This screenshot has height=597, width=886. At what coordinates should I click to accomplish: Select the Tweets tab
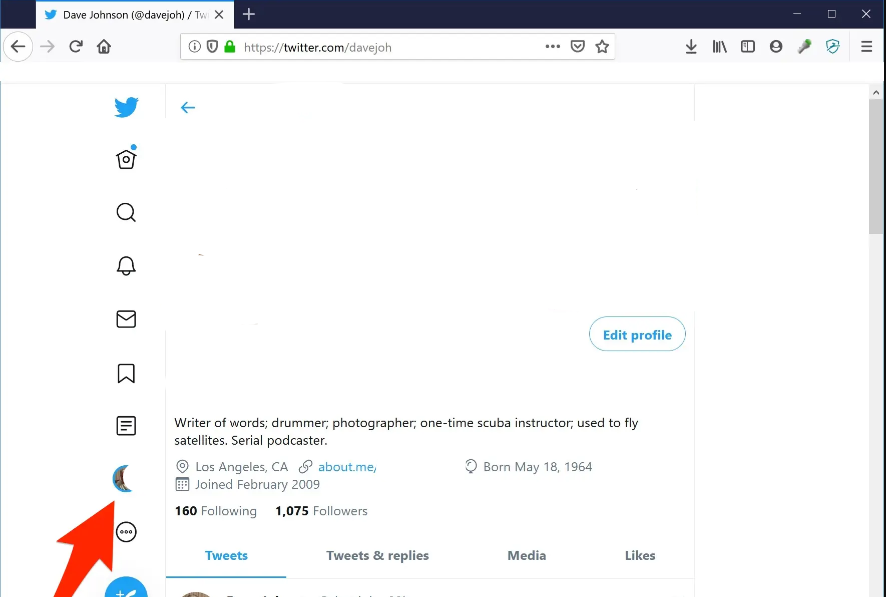[x=226, y=556]
